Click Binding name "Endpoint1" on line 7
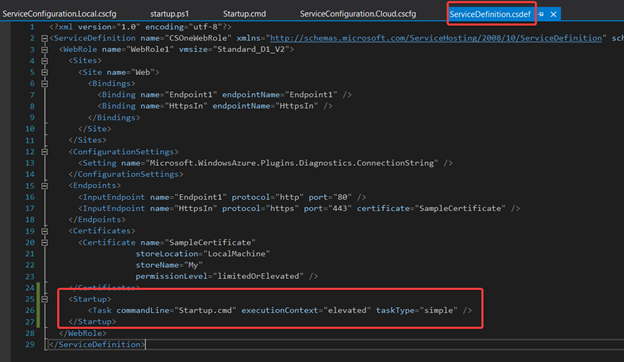624x362 pixels. (193, 95)
